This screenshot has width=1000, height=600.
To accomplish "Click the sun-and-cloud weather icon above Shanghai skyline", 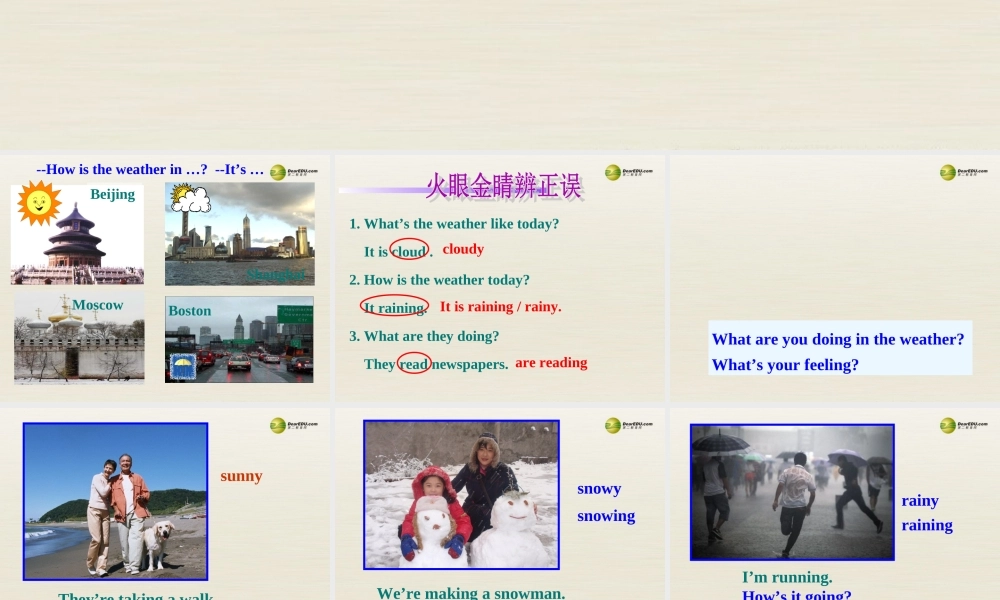I will pos(189,196).
